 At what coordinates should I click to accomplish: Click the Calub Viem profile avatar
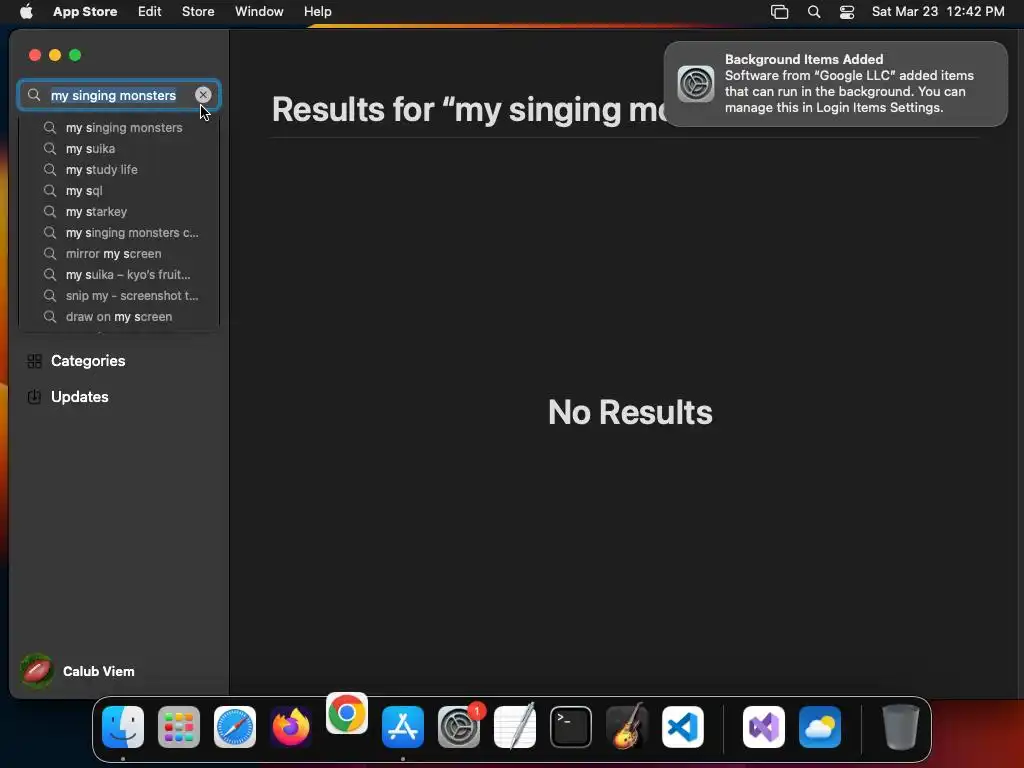pos(37,671)
